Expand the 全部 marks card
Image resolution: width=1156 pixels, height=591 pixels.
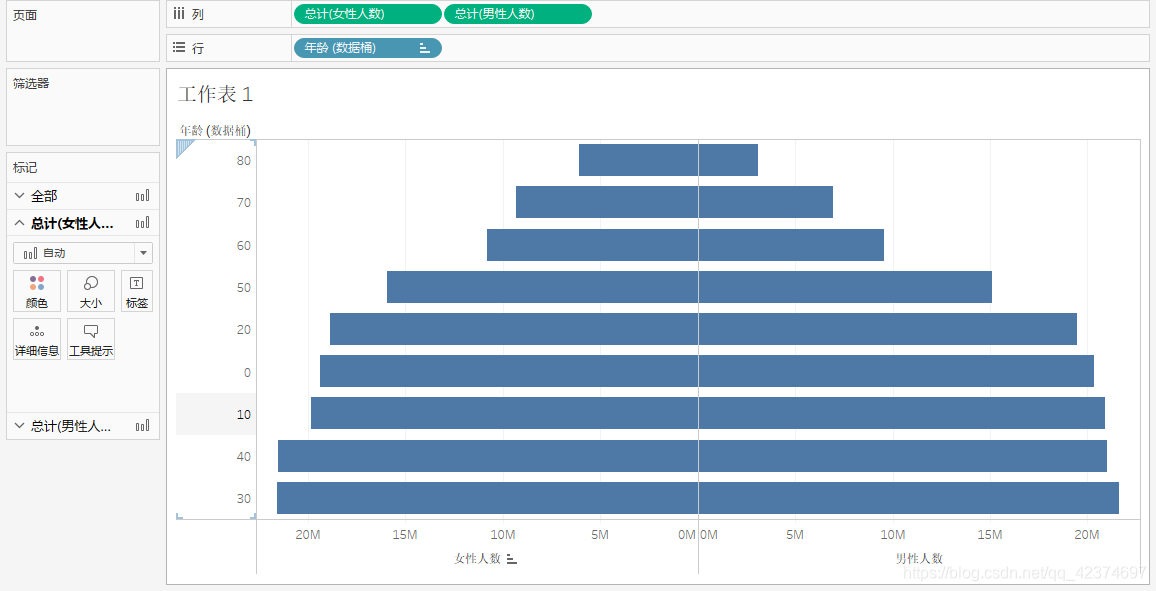pyautogui.click(x=20, y=196)
